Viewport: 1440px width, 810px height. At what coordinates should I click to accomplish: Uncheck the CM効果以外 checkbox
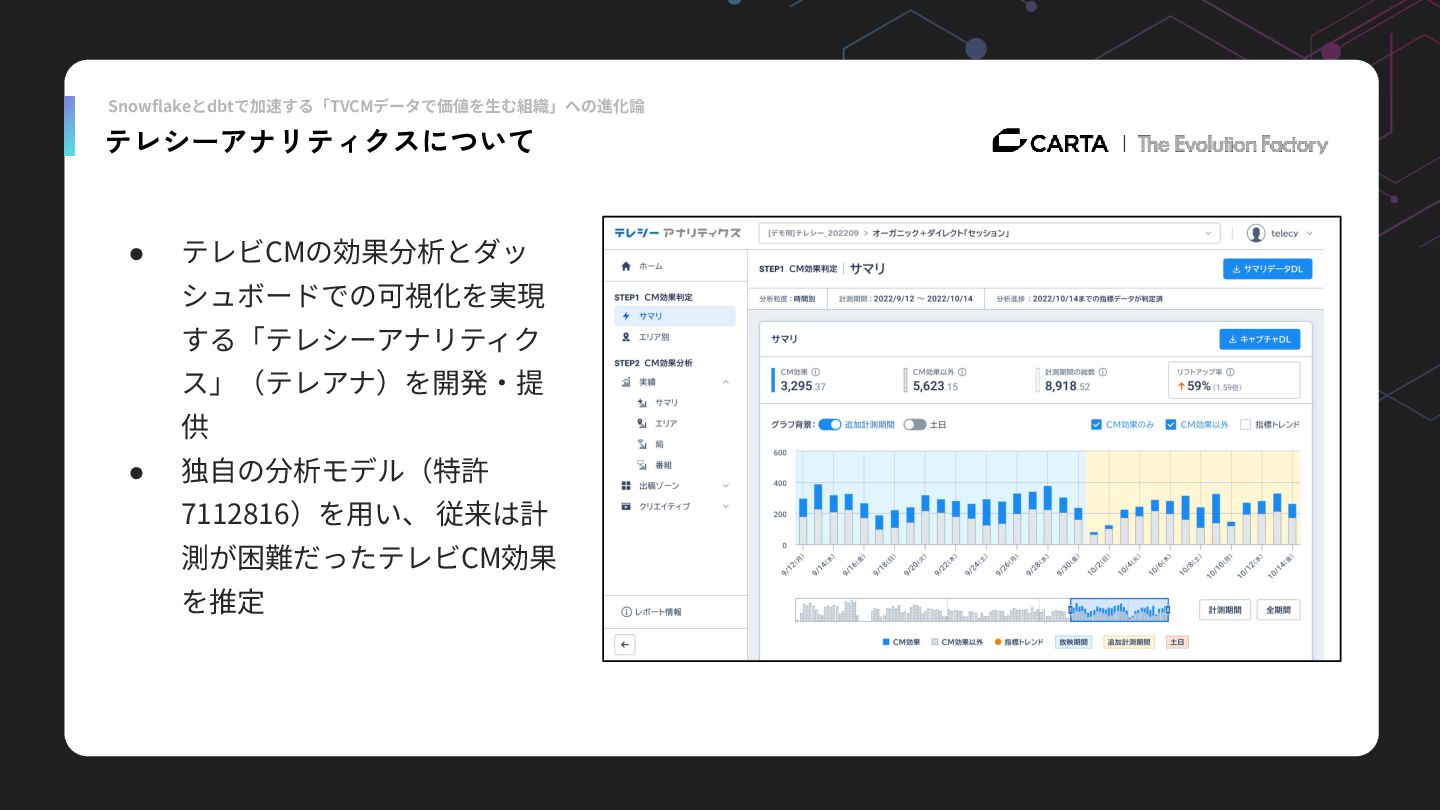pyautogui.click(x=1171, y=425)
